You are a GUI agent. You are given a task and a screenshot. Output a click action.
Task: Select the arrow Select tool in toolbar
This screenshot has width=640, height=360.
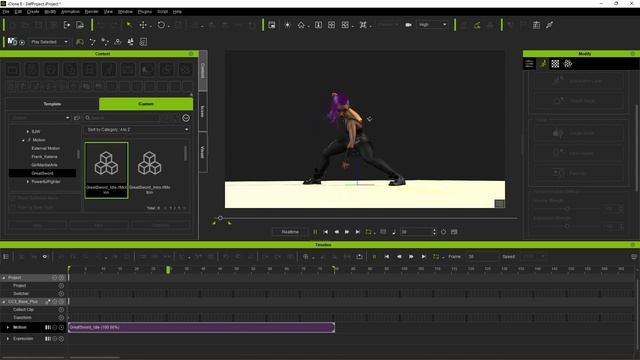point(129,25)
